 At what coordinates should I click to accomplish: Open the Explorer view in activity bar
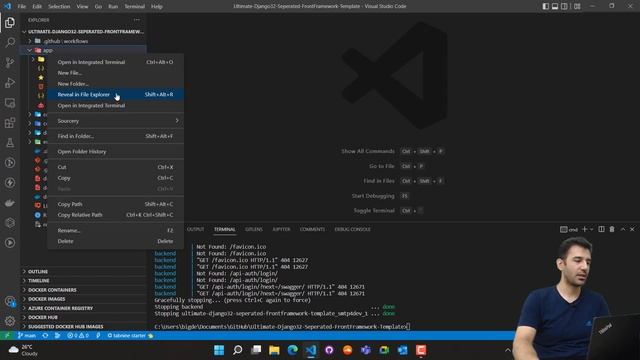[10, 22]
